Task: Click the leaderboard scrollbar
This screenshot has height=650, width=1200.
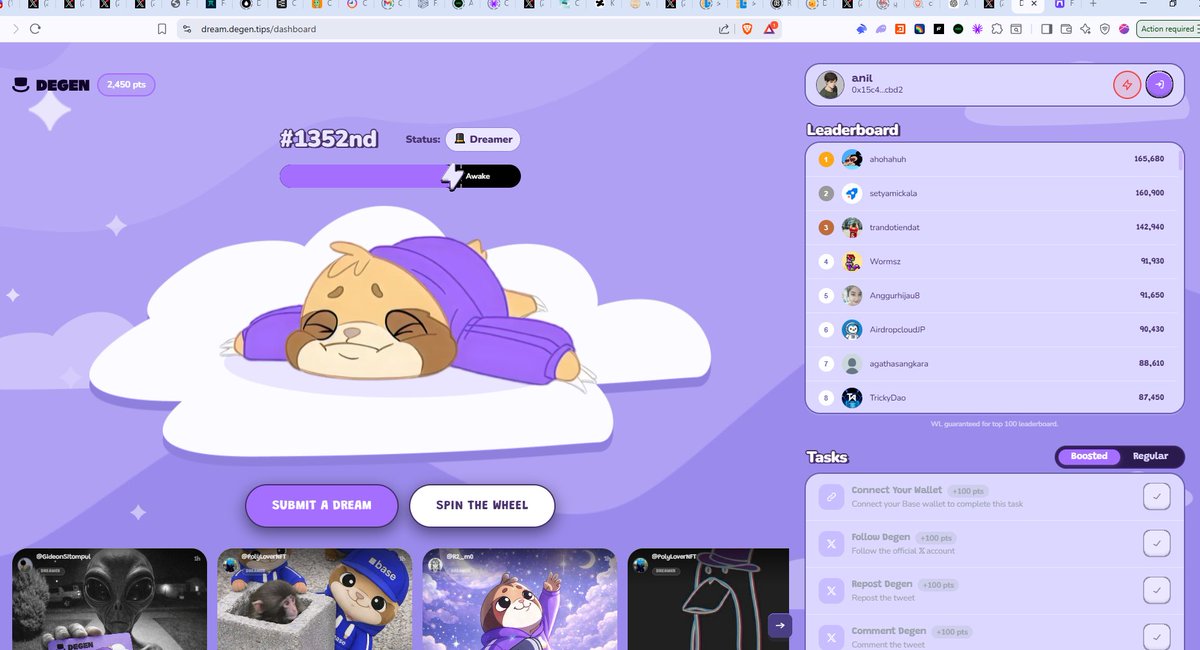Action: pyautogui.click(x=1180, y=159)
